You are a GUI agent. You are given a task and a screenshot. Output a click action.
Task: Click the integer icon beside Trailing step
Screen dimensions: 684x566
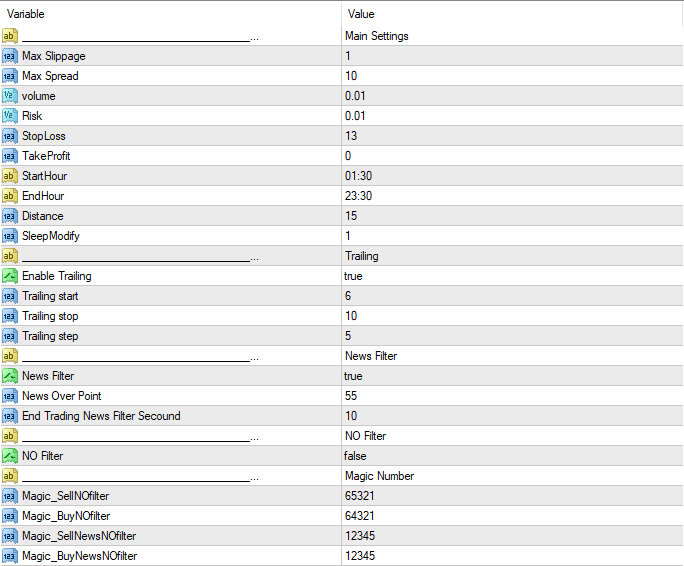[9, 336]
